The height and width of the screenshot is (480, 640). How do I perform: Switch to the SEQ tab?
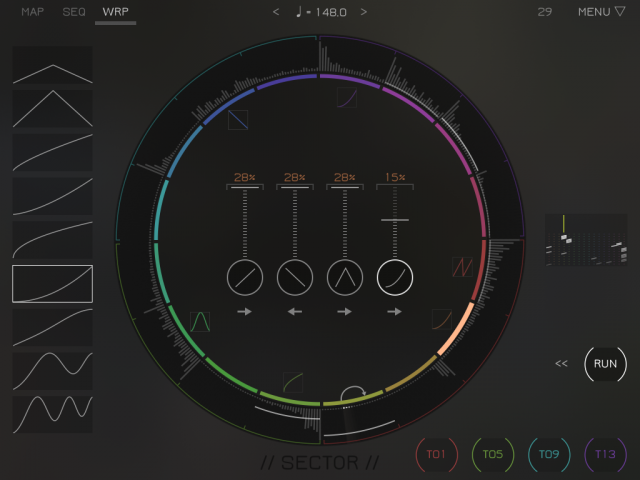click(74, 12)
